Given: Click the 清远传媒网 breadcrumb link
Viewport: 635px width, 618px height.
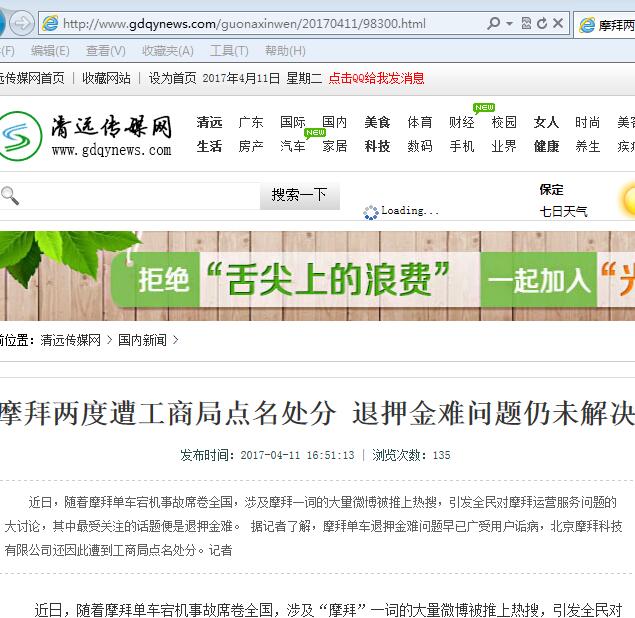Looking at the screenshot, I should click(71, 340).
